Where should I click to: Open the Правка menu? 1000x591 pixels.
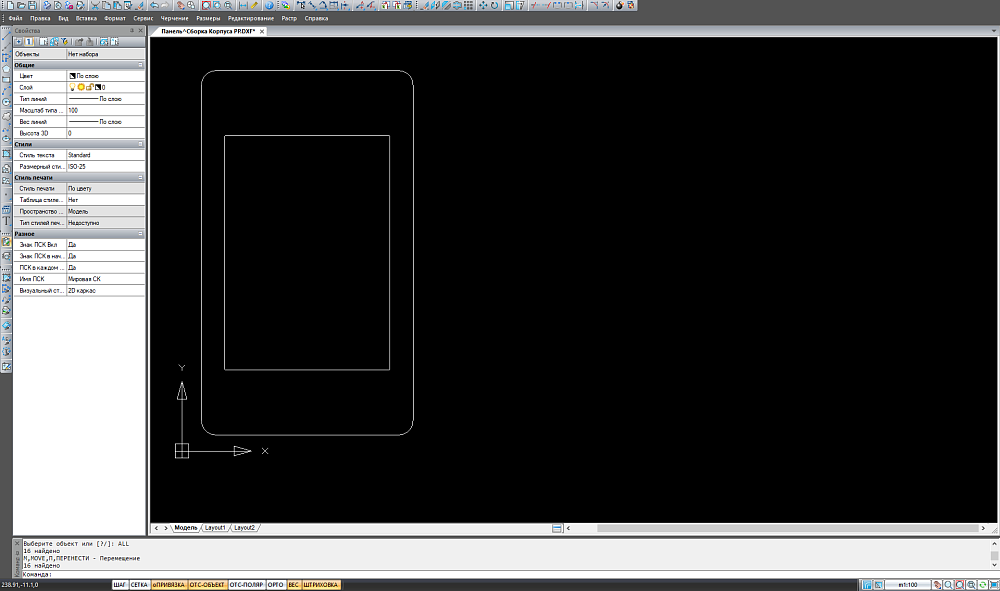click(40, 18)
